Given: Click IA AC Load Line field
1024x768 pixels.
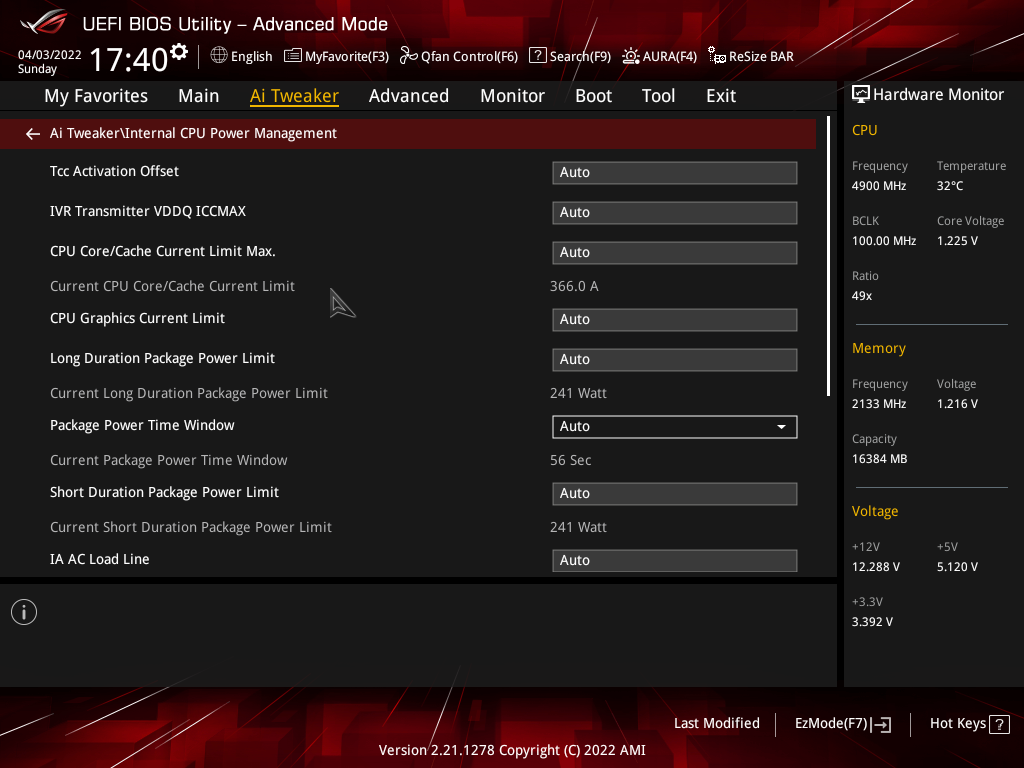Looking at the screenshot, I should pyautogui.click(x=675, y=560).
